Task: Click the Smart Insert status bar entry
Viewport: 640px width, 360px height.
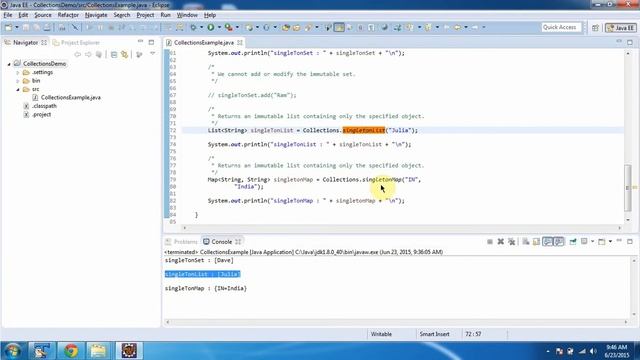Action: pos(434,334)
